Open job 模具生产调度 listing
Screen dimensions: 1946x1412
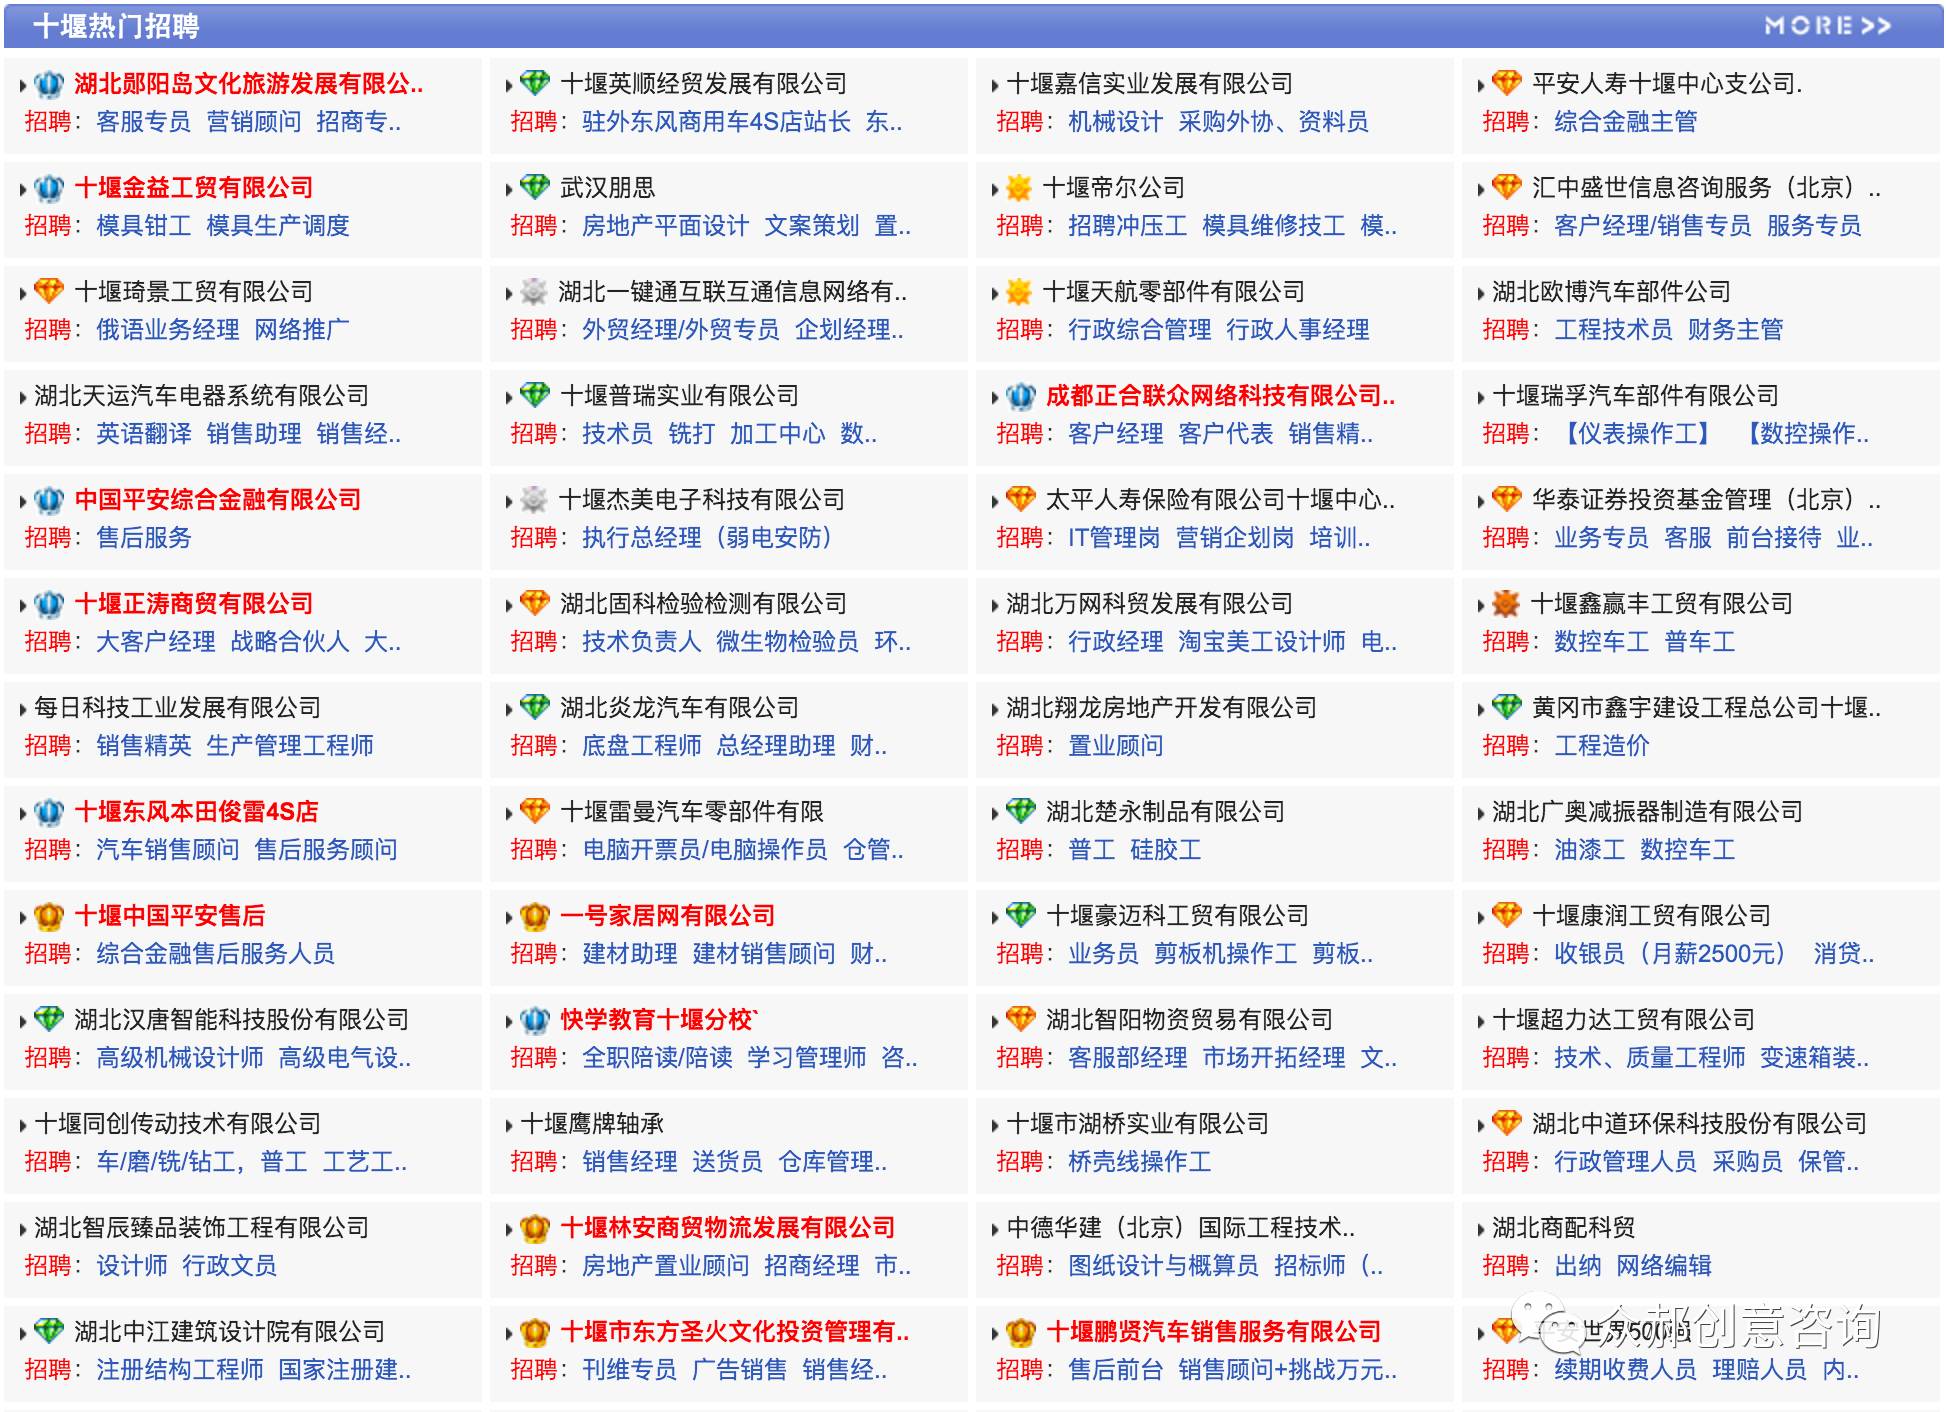click(x=277, y=226)
